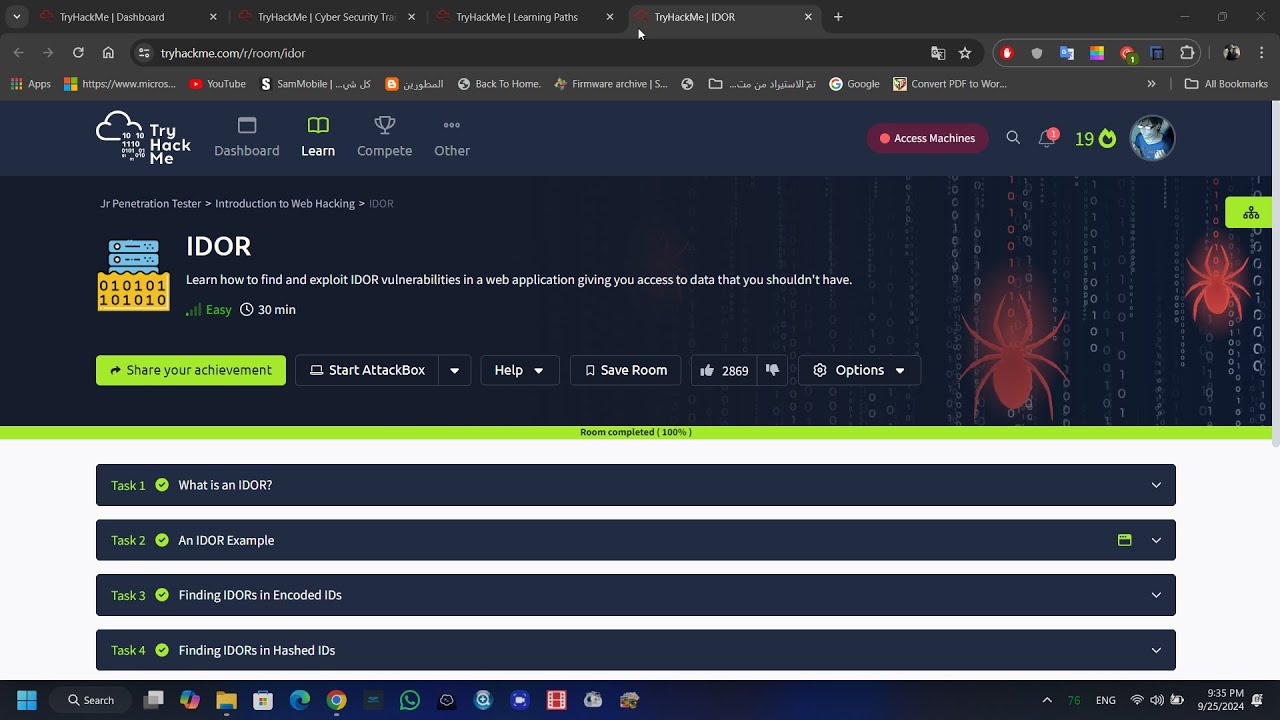This screenshot has width=1280, height=720.
Task: Click Save Room button
Action: (x=626, y=370)
